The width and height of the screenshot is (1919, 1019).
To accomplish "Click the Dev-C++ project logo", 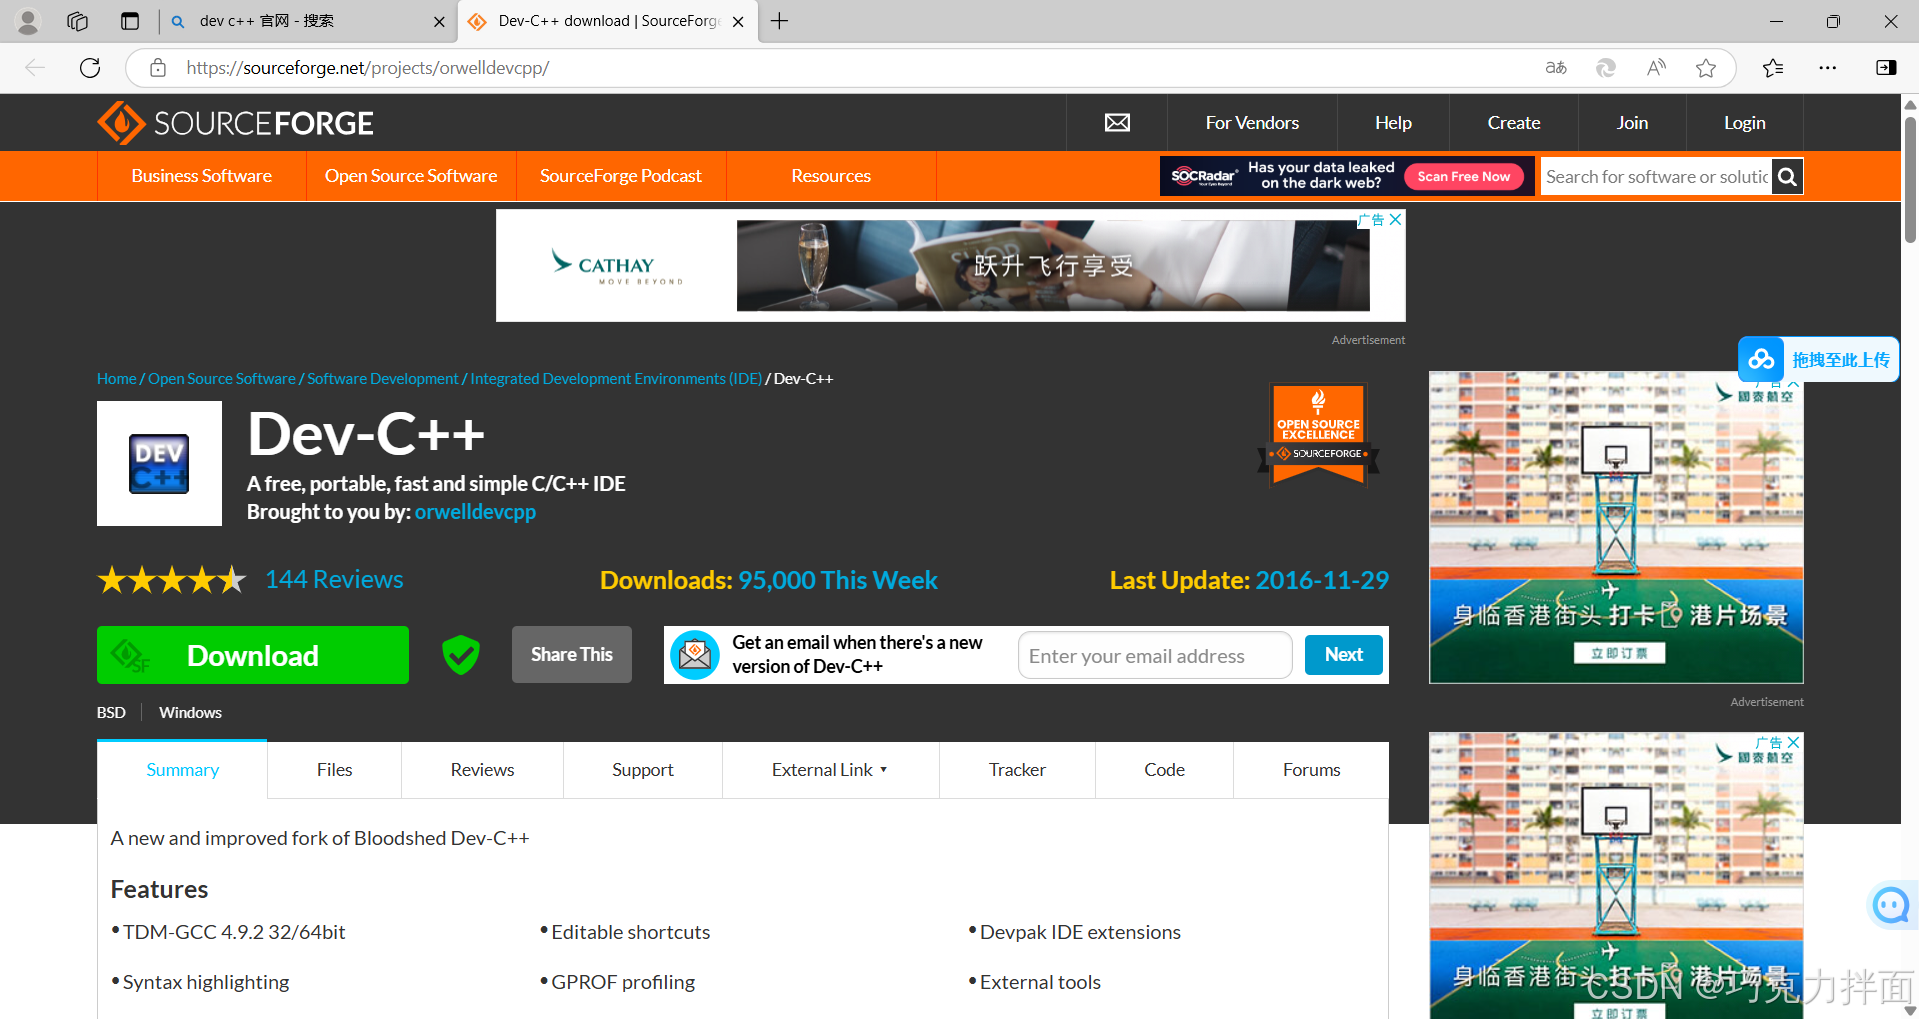I will coord(159,464).
